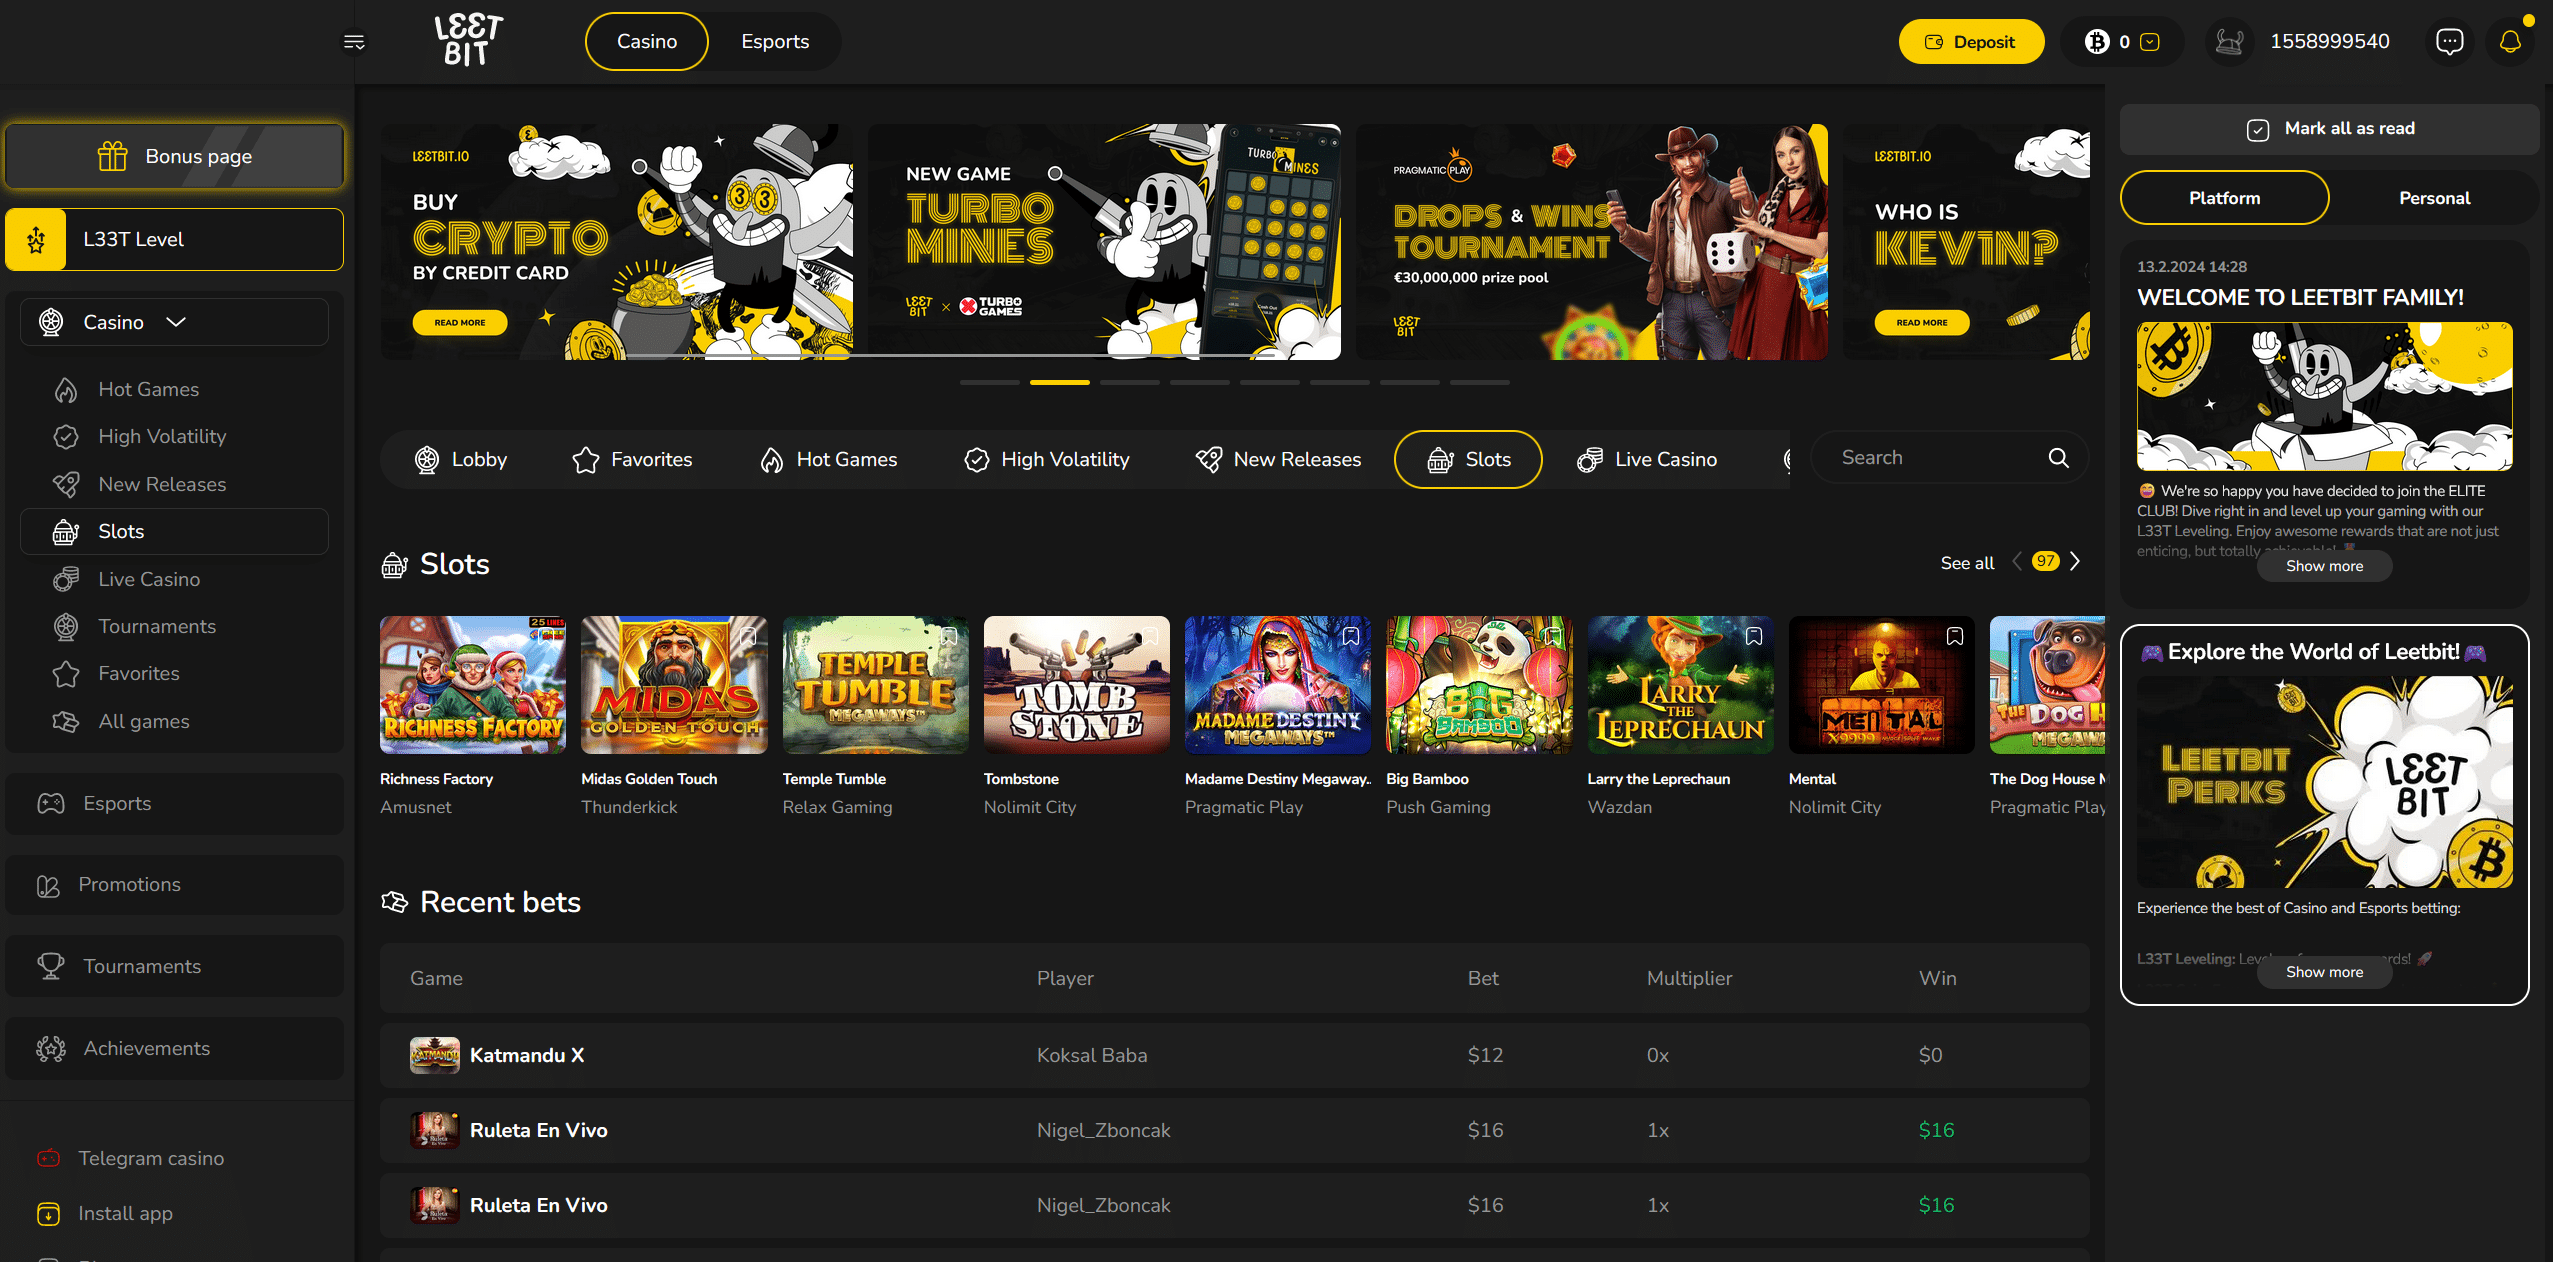Click the search magnifier icon
Image resolution: width=2553 pixels, height=1262 pixels.
[x=2058, y=458]
